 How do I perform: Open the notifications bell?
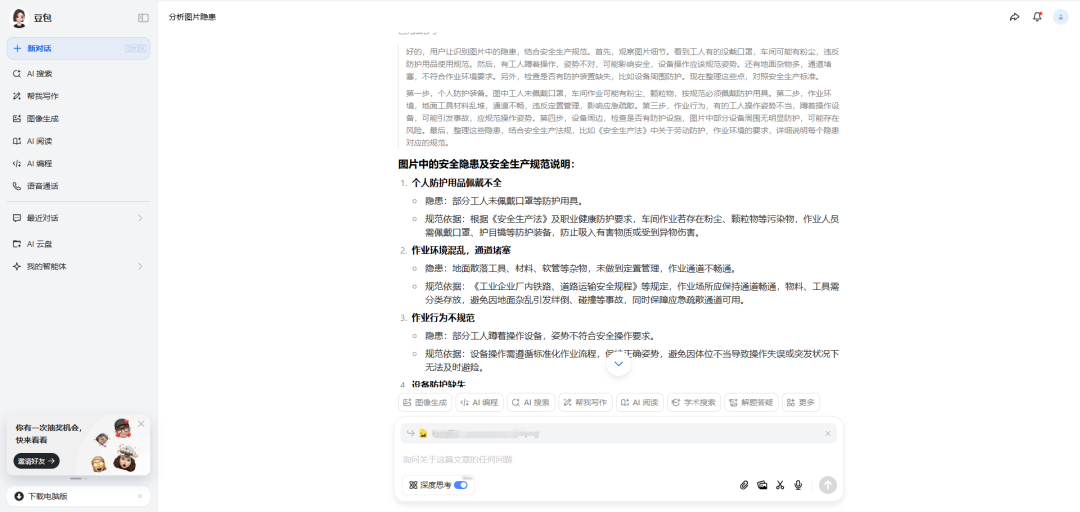1037,17
